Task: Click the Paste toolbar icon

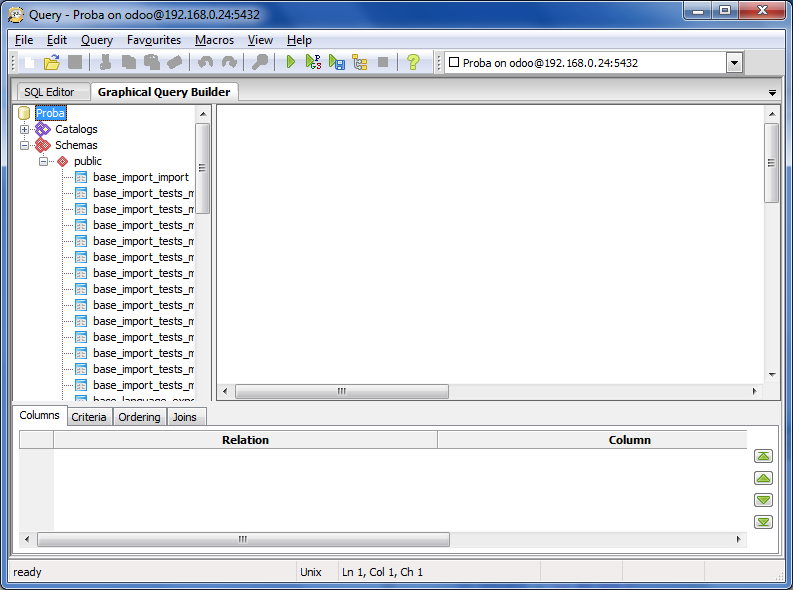Action: click(x=152, y=63)
